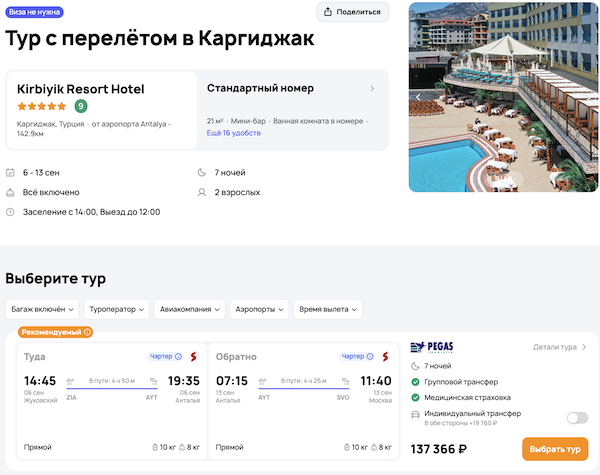Click the Чартер info icon in Обратно flight

[371, 356]
